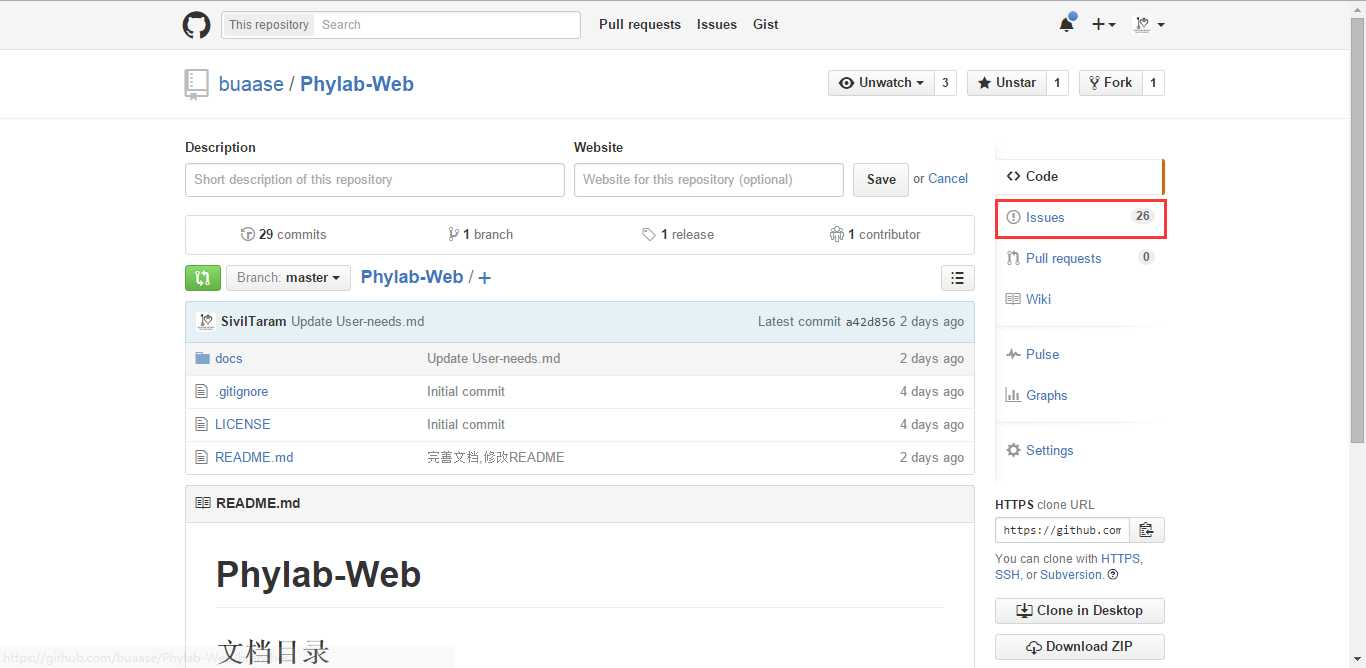Open the buaase owner link
Screen dimensions: 1366x668
coord(251,84)
